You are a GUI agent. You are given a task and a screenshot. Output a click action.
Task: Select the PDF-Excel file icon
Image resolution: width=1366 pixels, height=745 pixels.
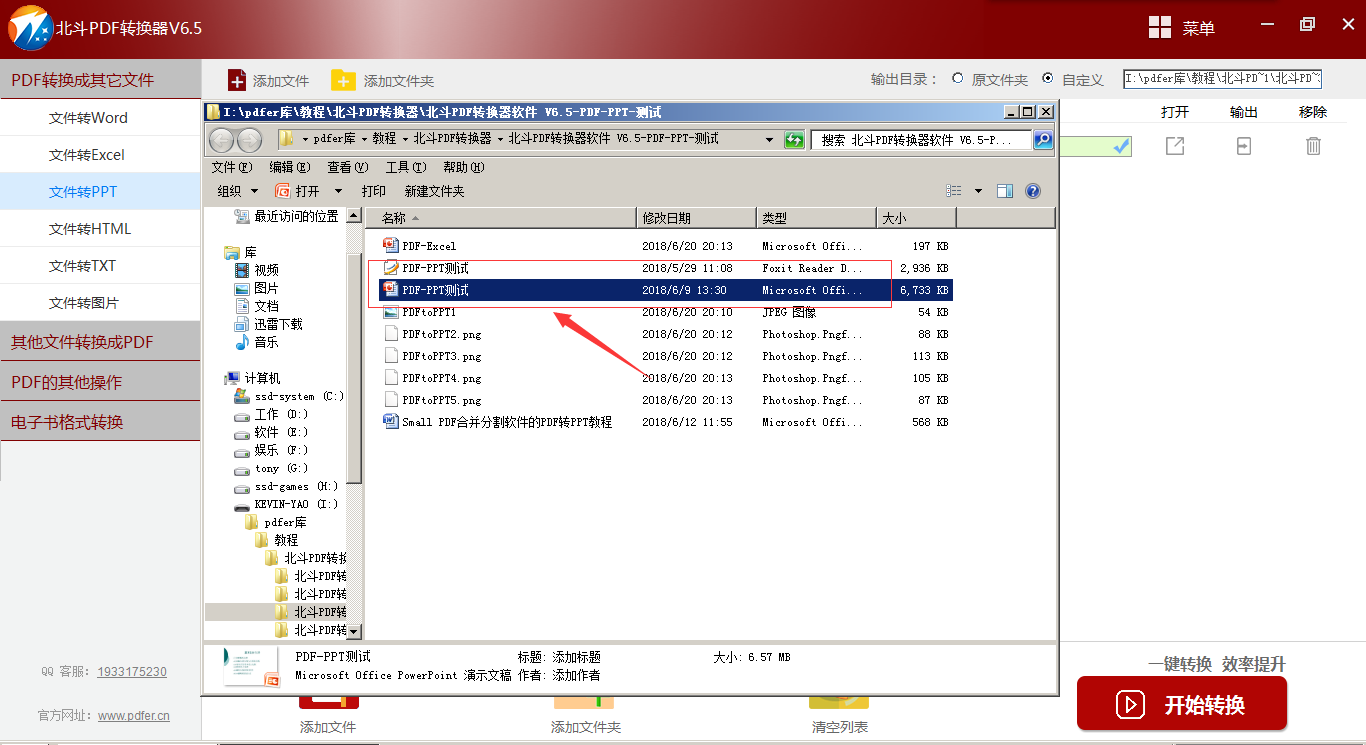click(391, 246)
